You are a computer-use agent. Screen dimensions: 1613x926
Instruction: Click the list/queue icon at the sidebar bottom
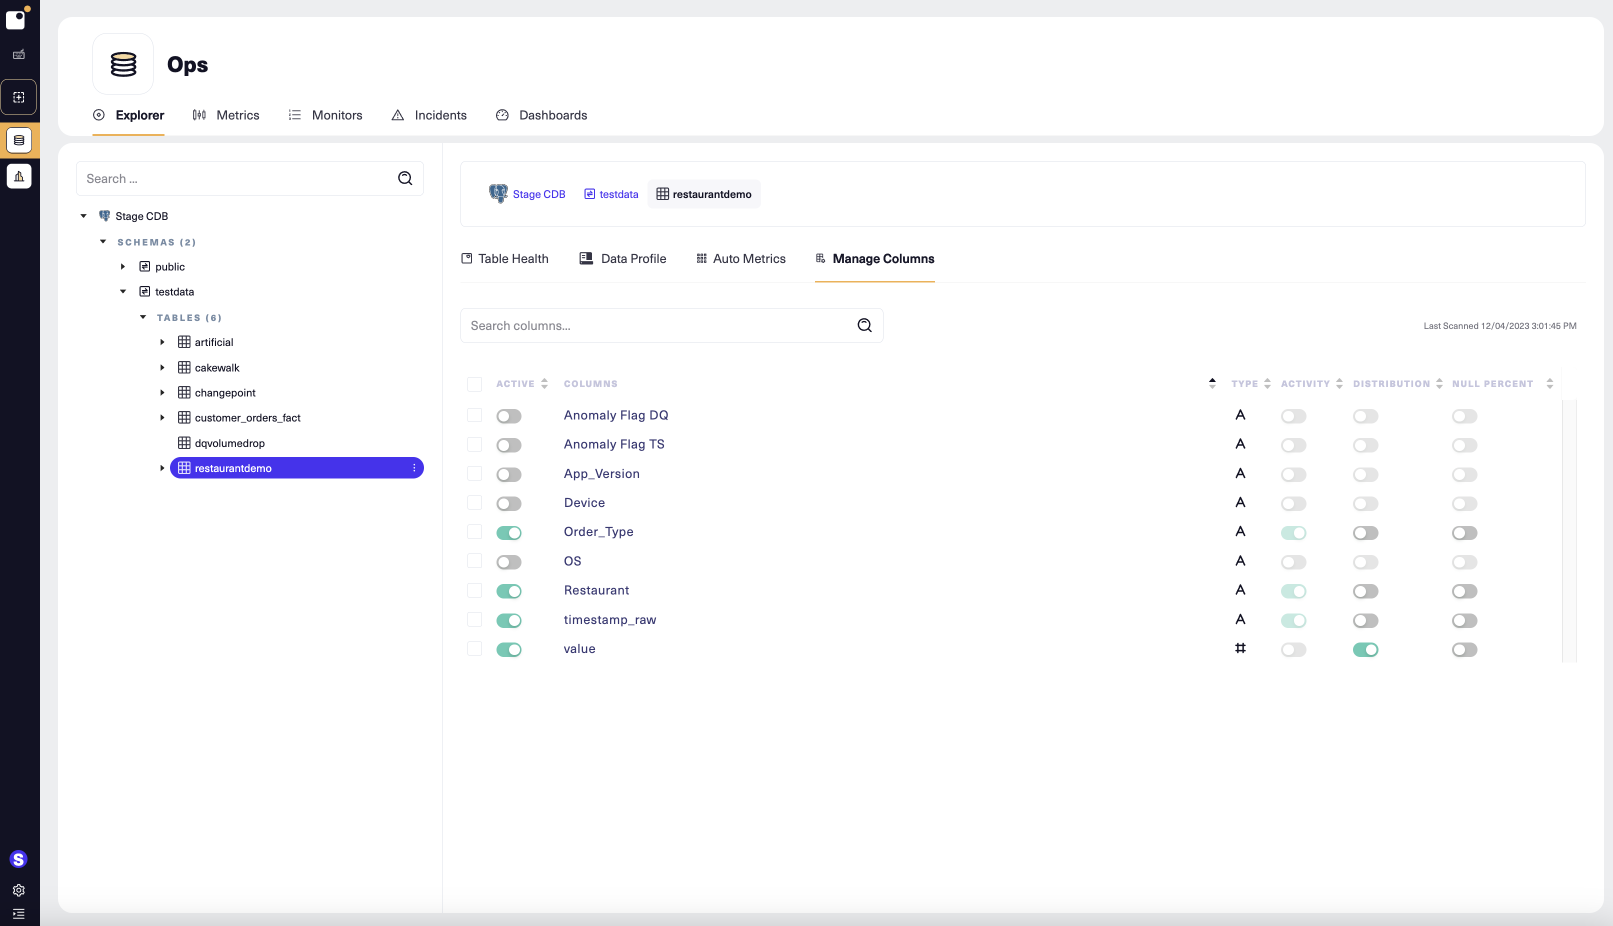coord(18,914)
